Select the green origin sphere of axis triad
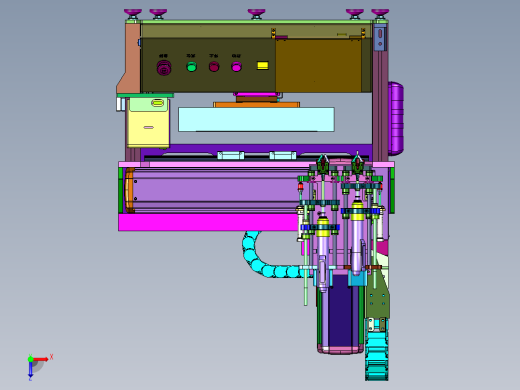Image resolution: width=520 pixels, height=390 pixels. [30, 359]
